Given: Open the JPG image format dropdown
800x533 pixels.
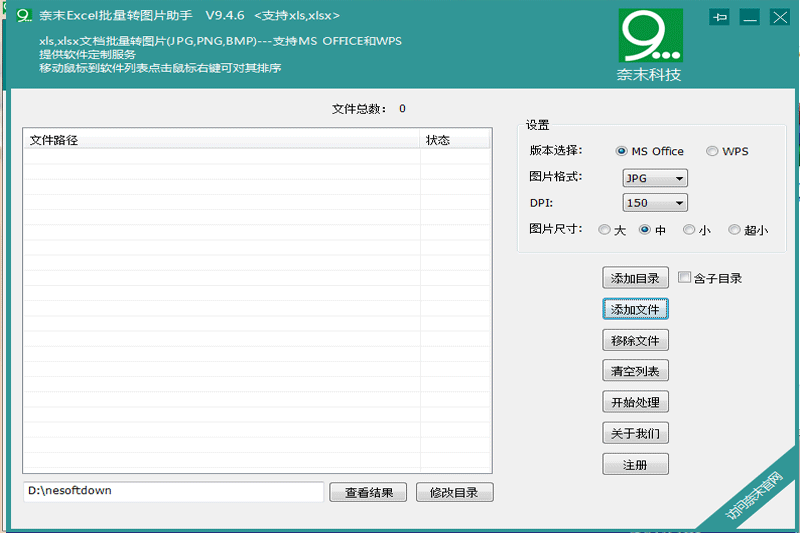Looking at the screenshot, I should tap(654, 178).
